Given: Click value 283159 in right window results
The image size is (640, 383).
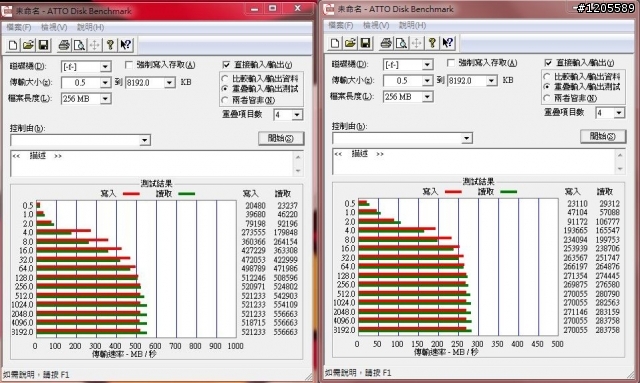Looking at the screenshot, I should coord(607,312).
